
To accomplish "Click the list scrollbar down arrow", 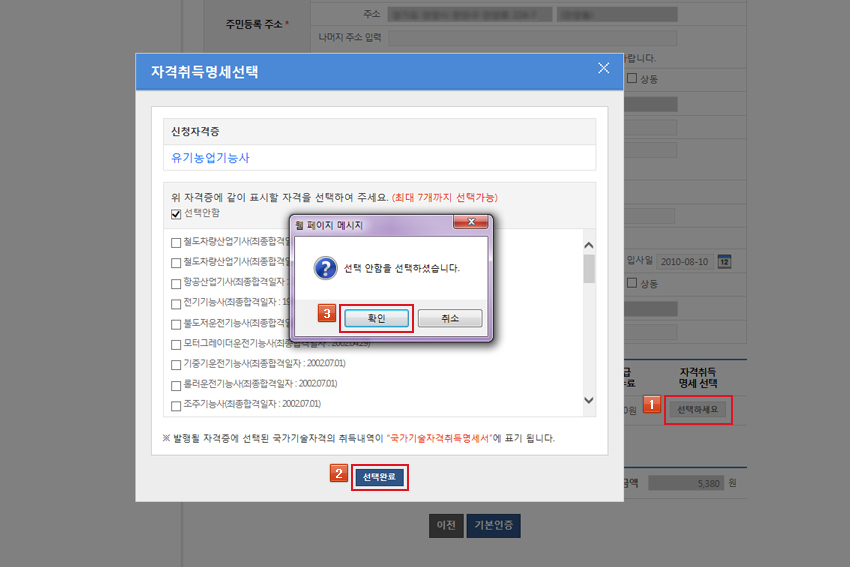I will [x=589, y=400].
